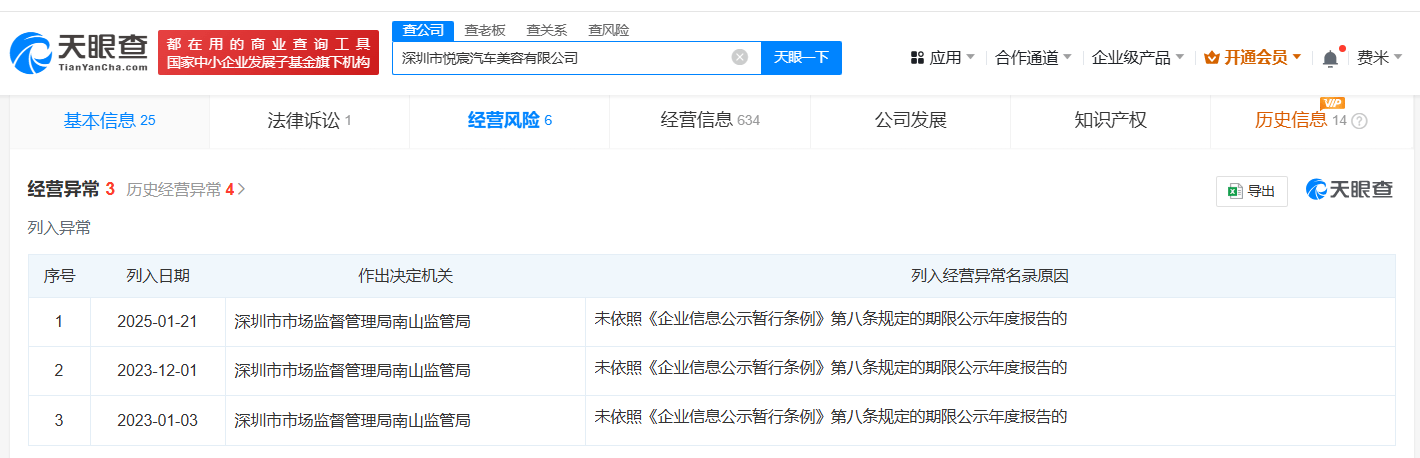The image size is (1420, 458).
Task: Click the Excel icon on 导出
Action: (1235, 191)
